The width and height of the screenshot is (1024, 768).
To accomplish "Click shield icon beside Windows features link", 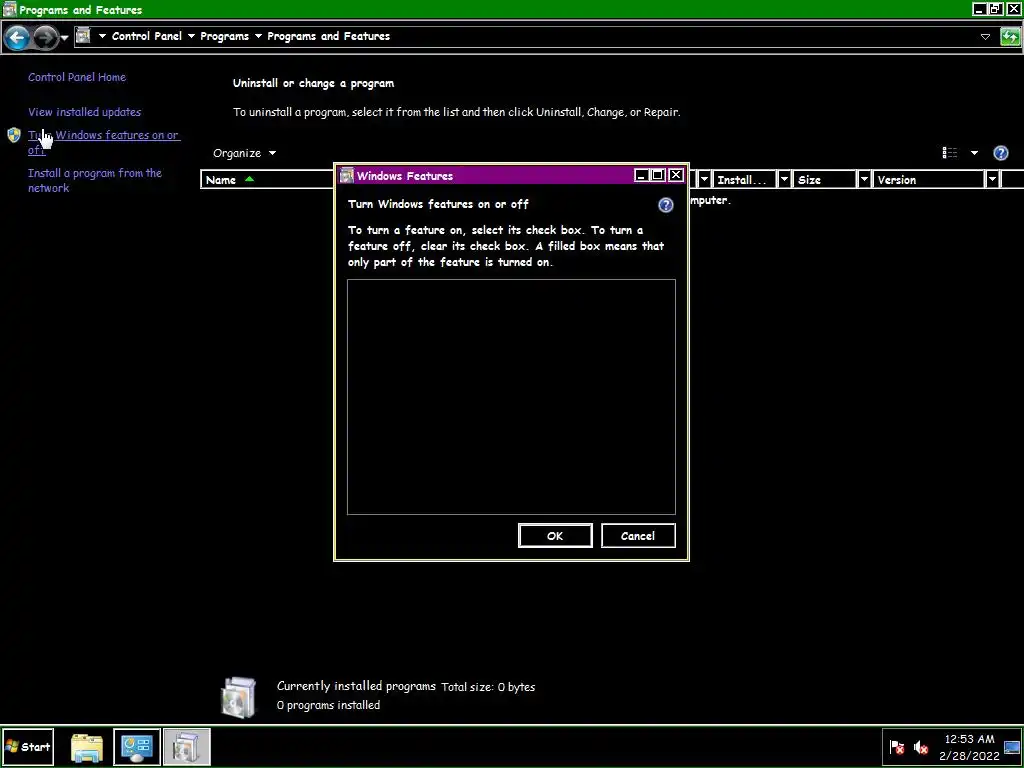I will pos(14,135).
